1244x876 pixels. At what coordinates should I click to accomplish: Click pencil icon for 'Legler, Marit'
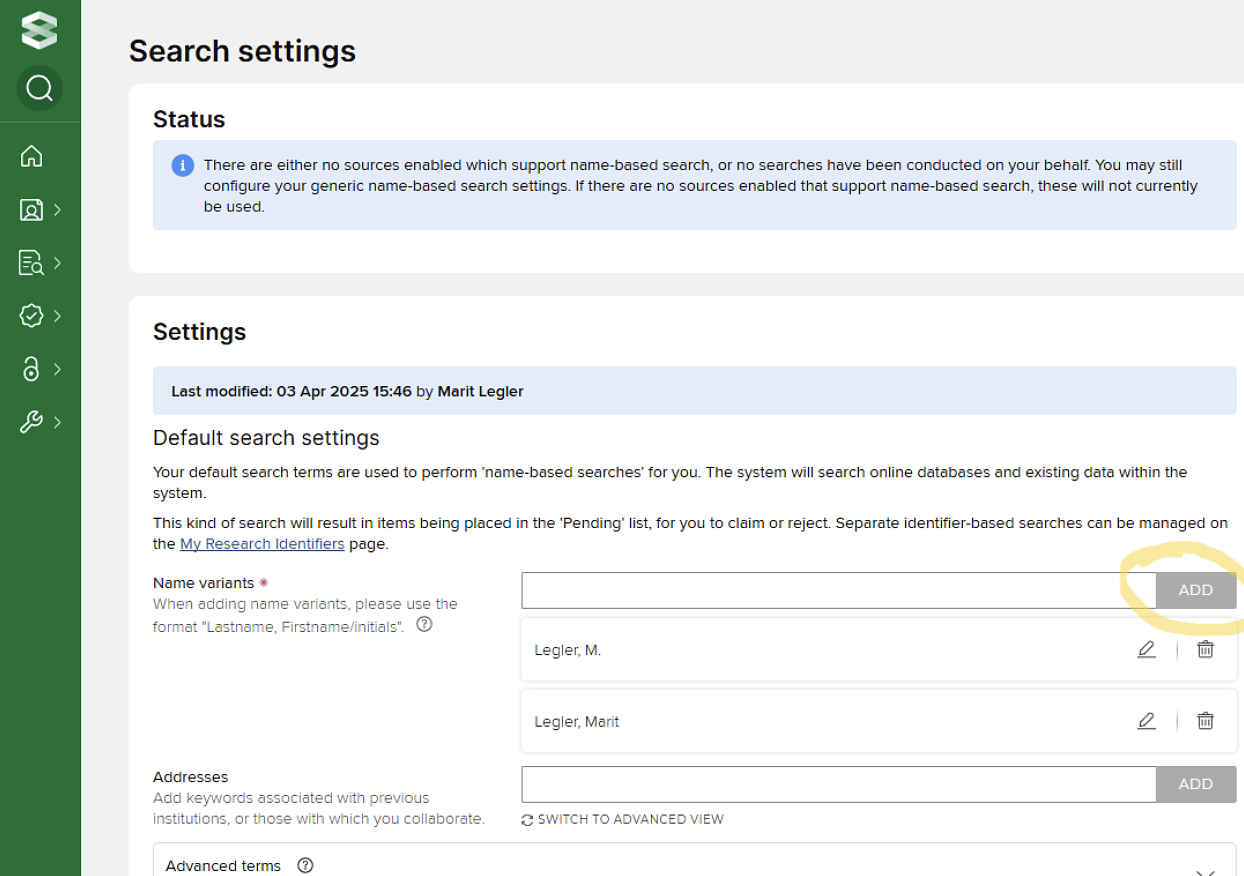[1146, 721]
